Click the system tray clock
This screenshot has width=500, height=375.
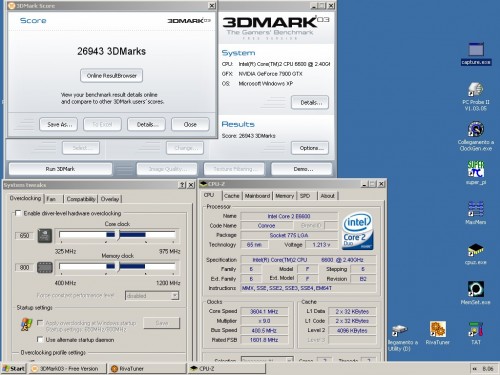(x=488, y=369)
